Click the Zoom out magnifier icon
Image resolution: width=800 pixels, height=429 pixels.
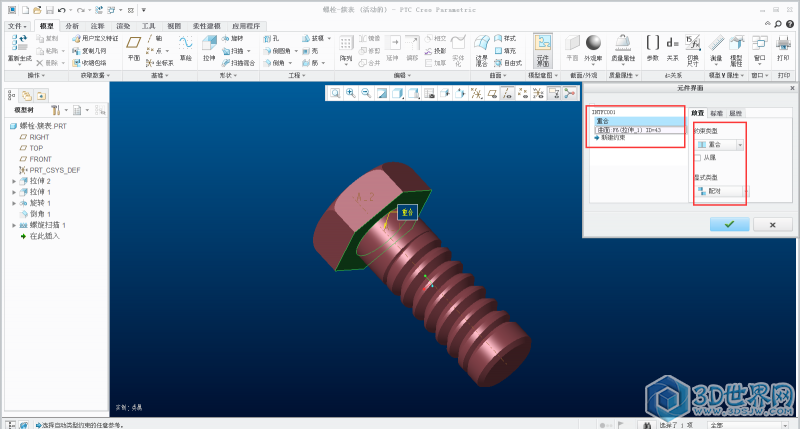pyautogui.click(x=366, y=93)
